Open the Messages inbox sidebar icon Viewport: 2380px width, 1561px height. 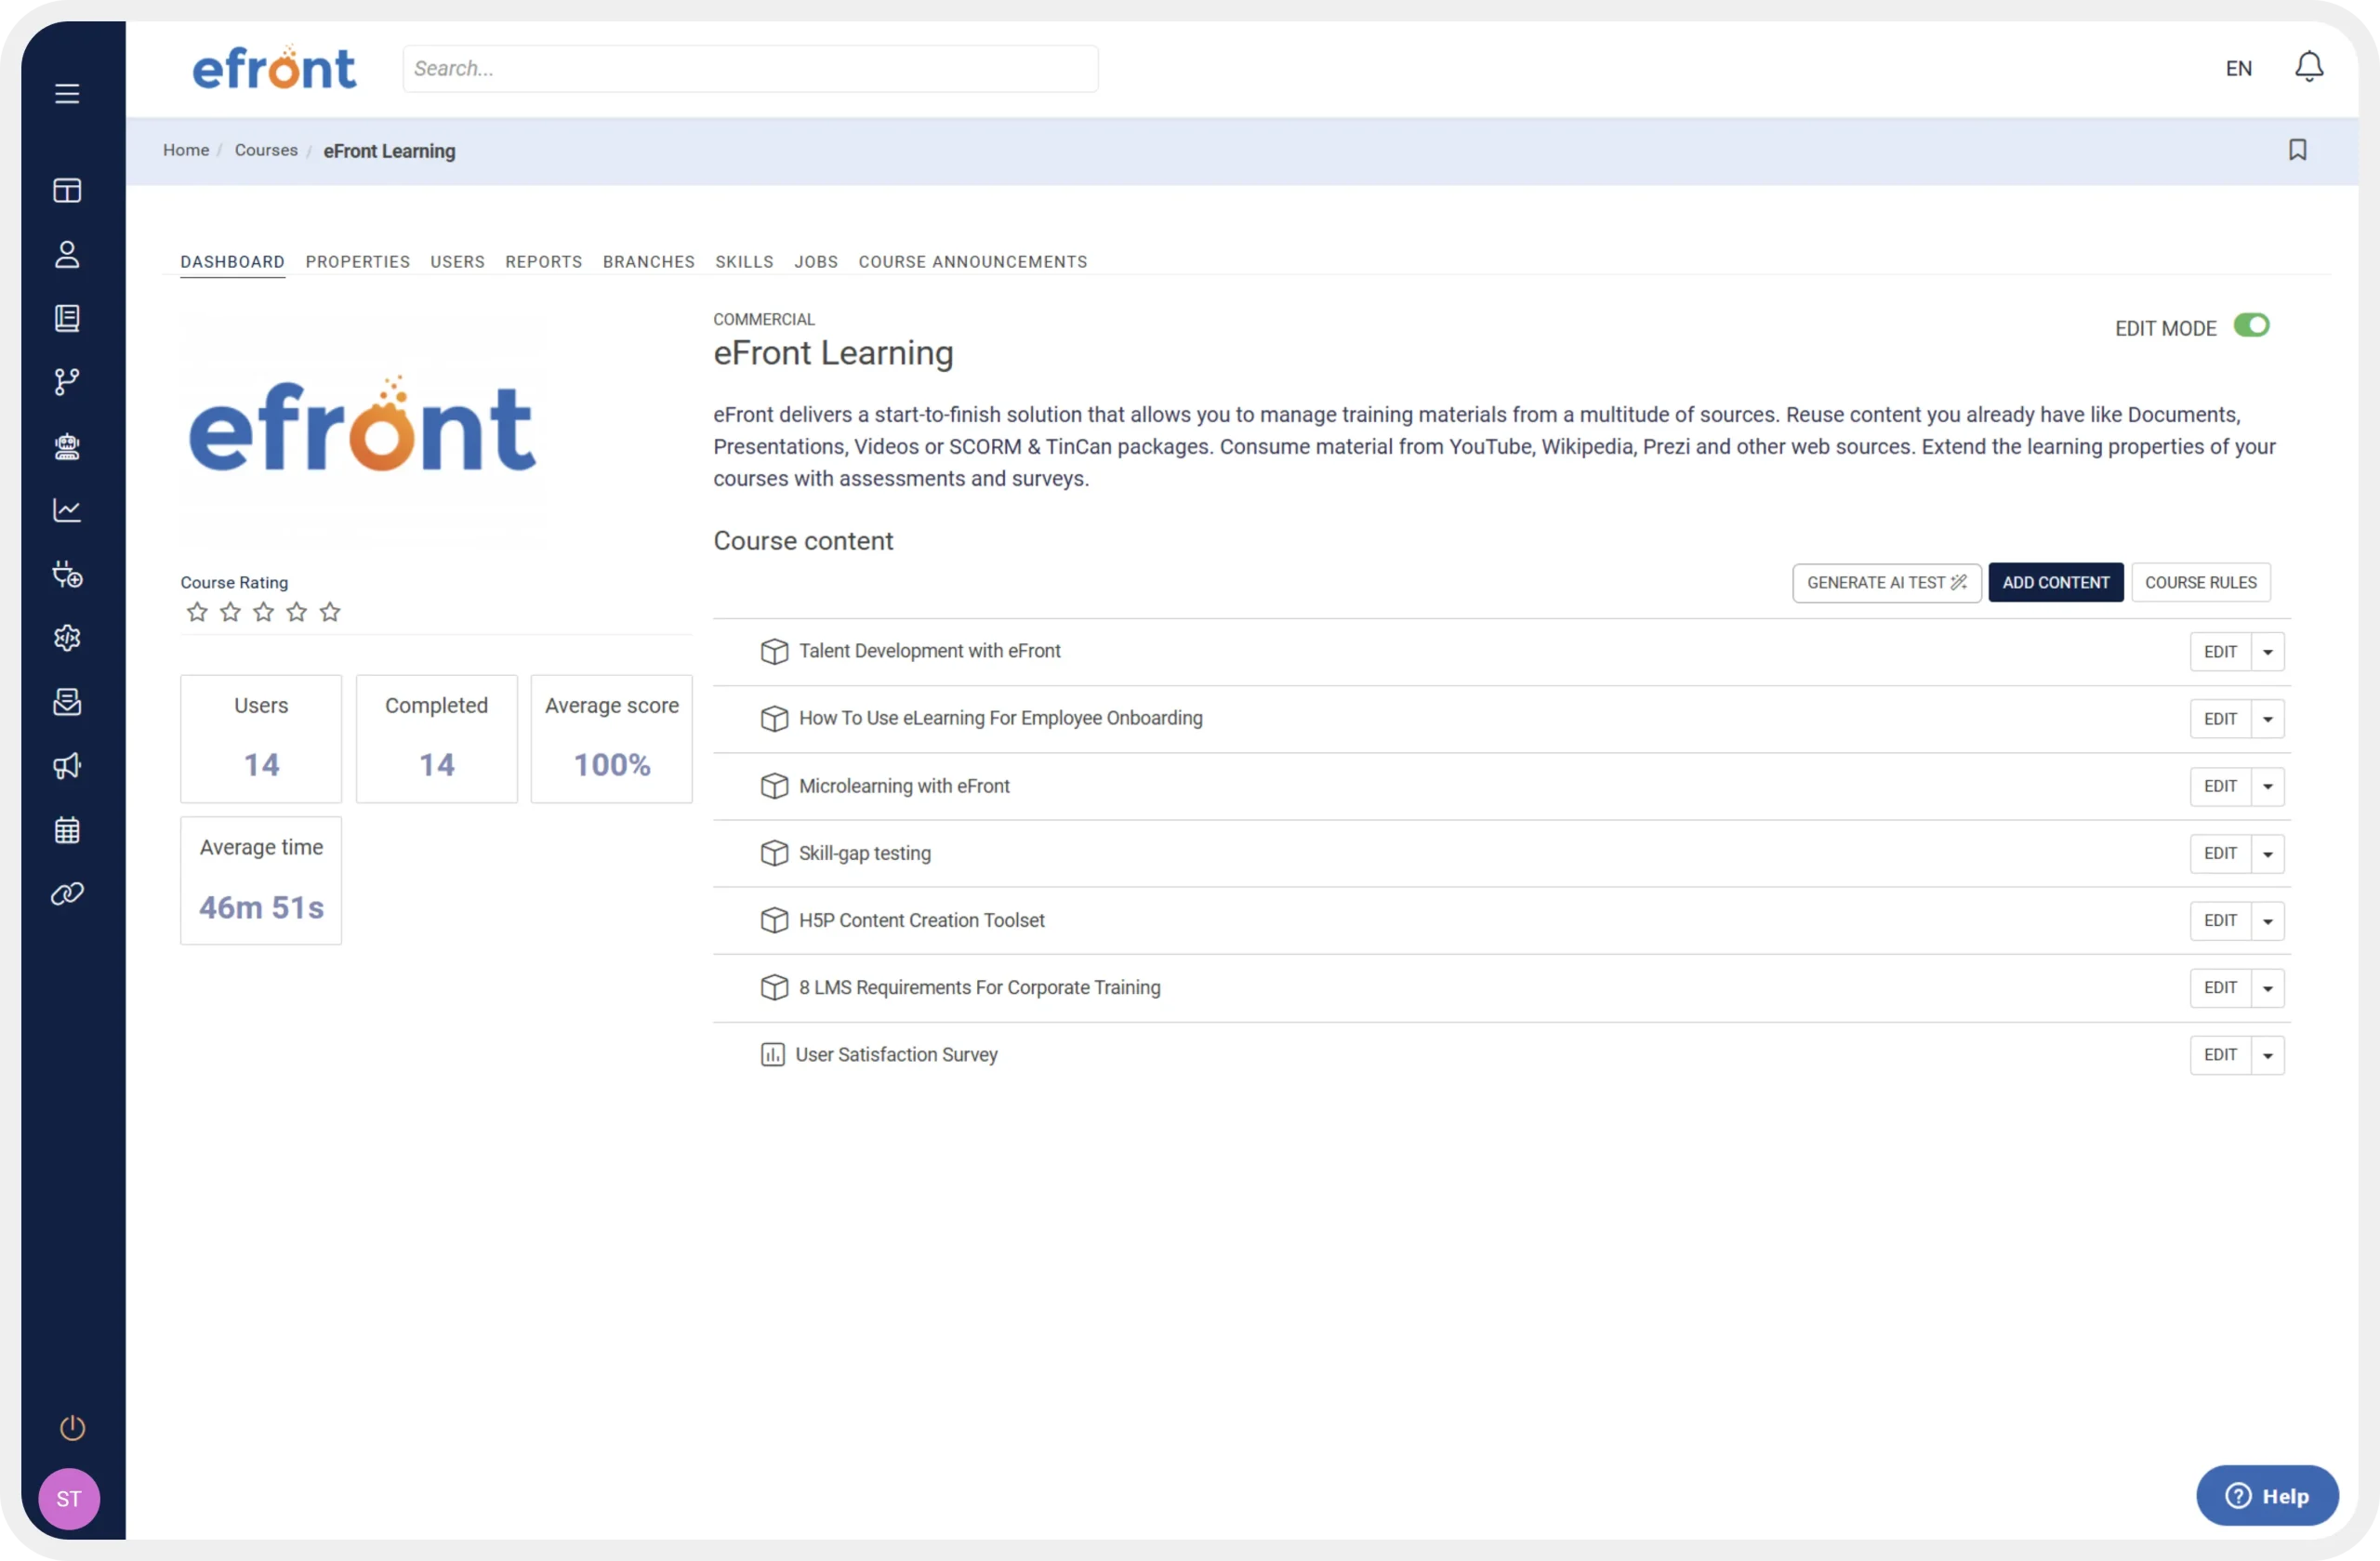(x=67, y=701)
